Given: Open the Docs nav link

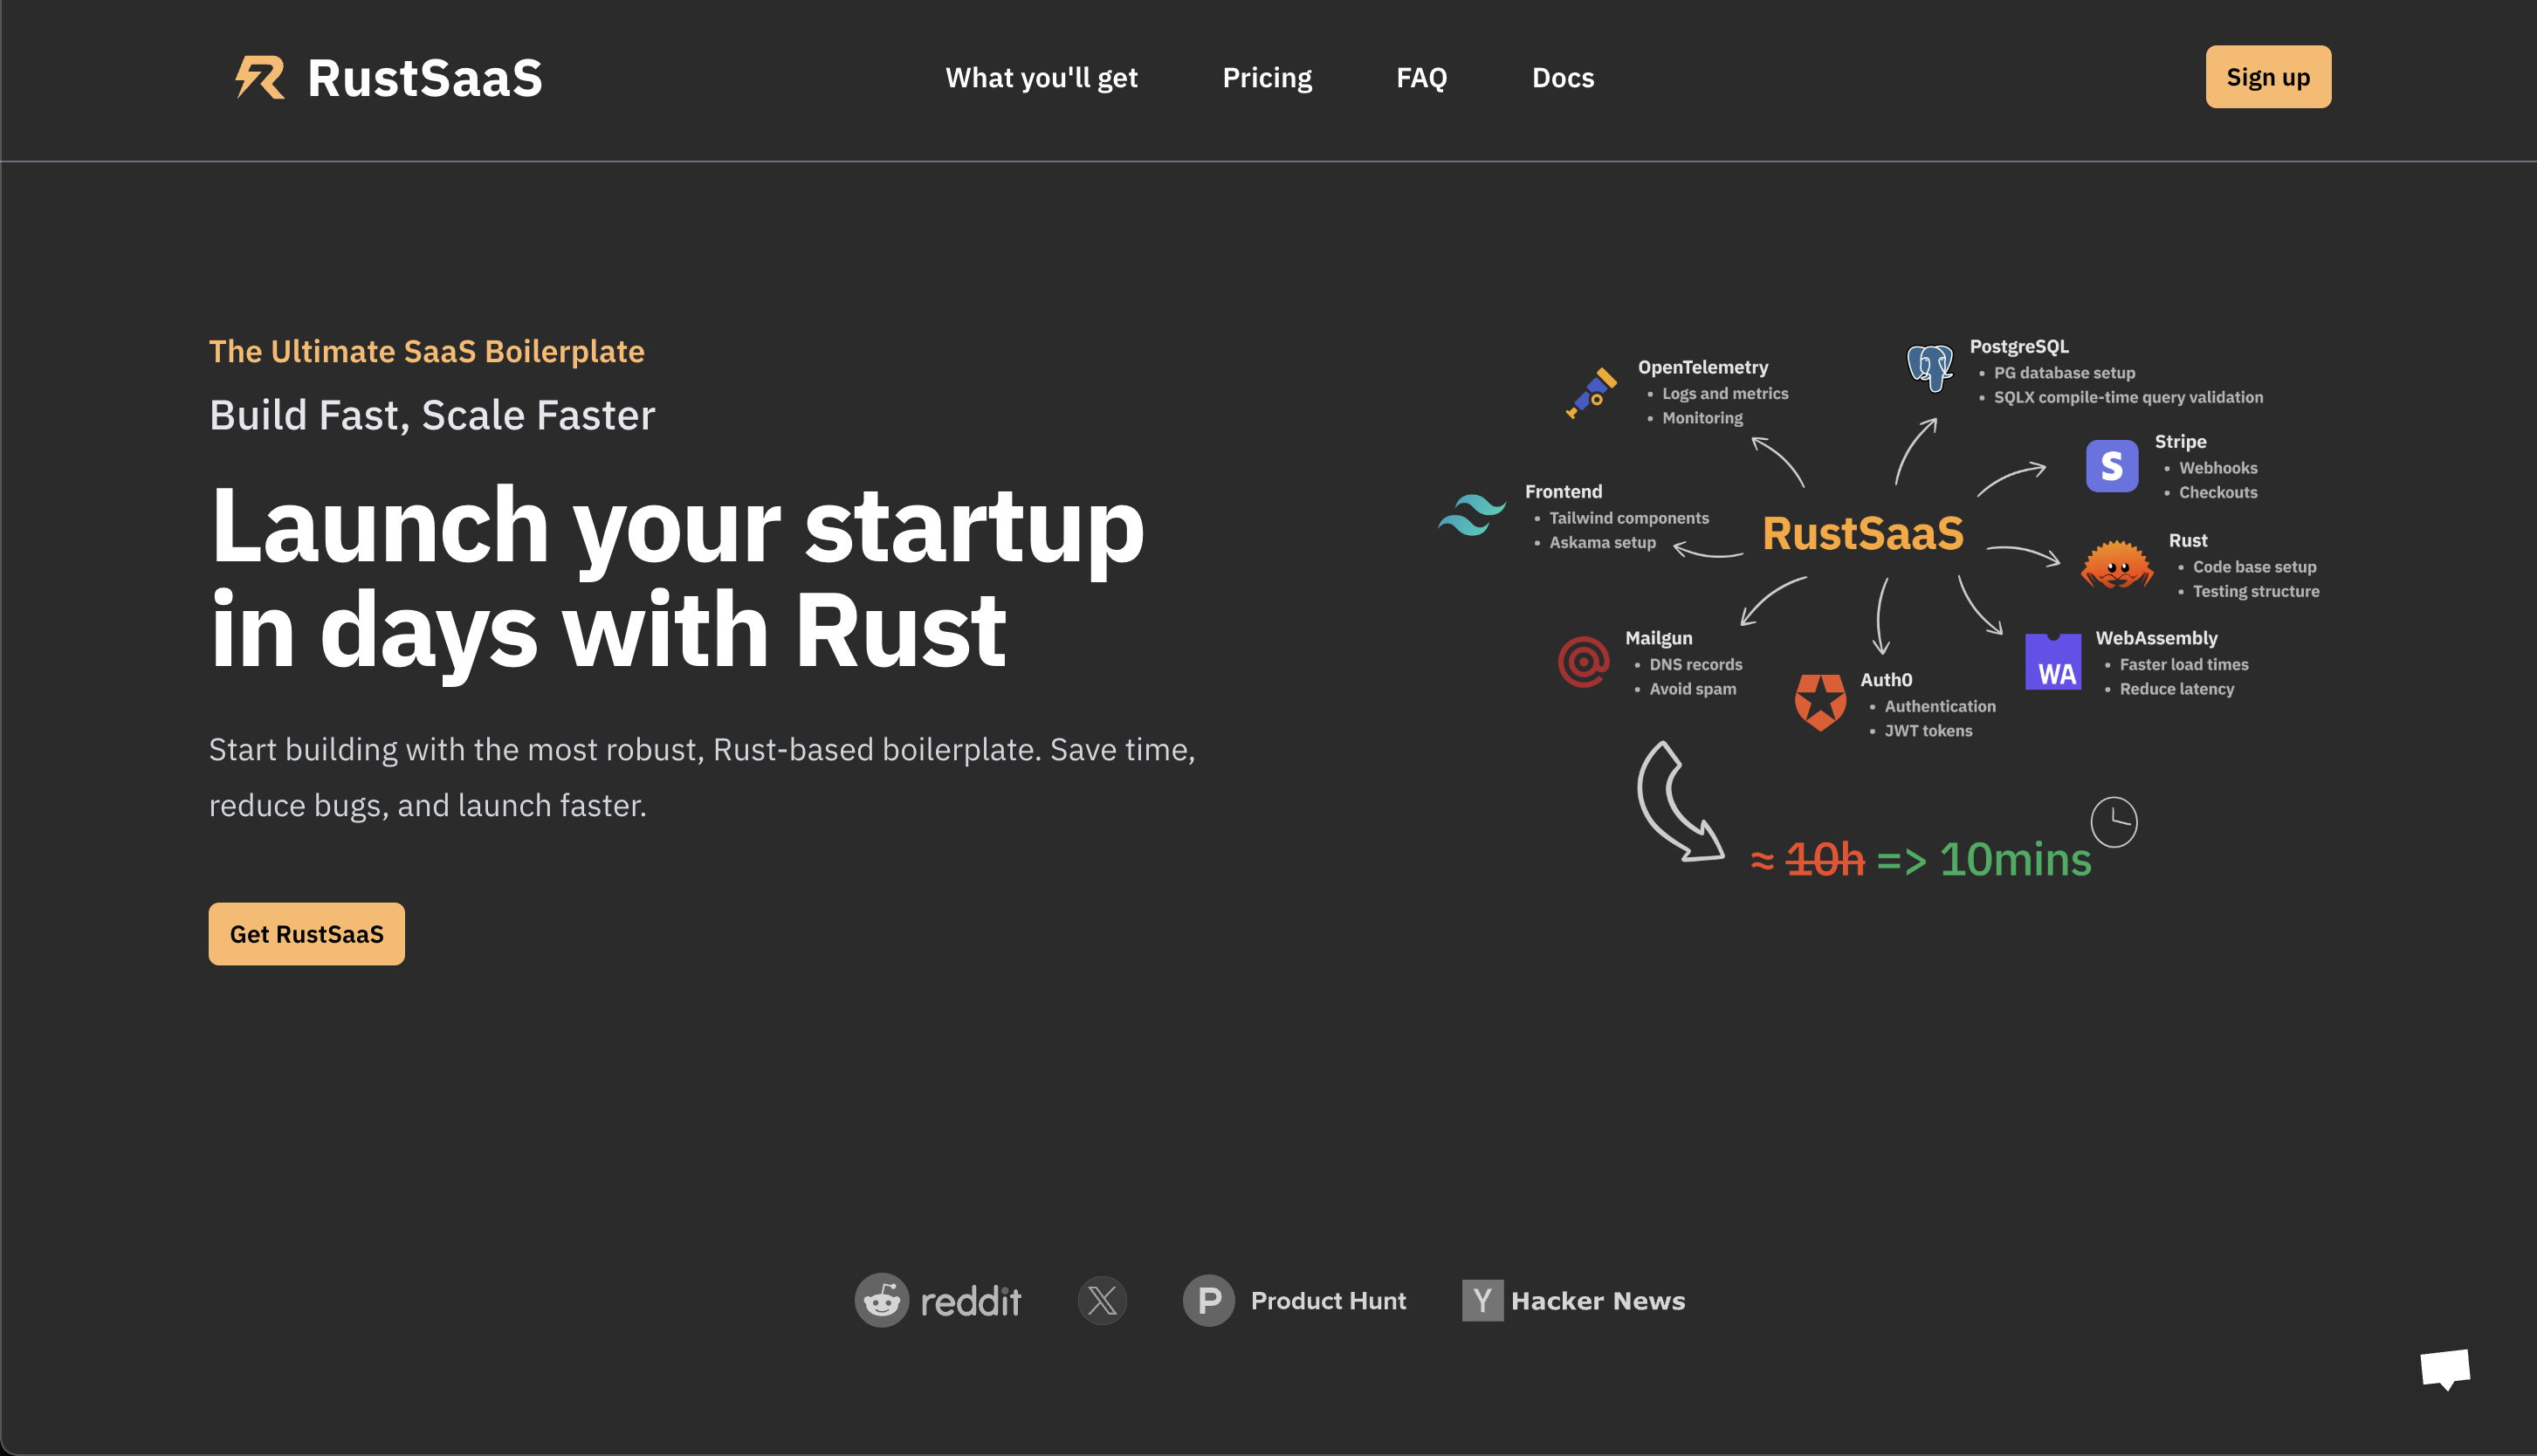Looking at the screenshot, I should [1563, 77].
